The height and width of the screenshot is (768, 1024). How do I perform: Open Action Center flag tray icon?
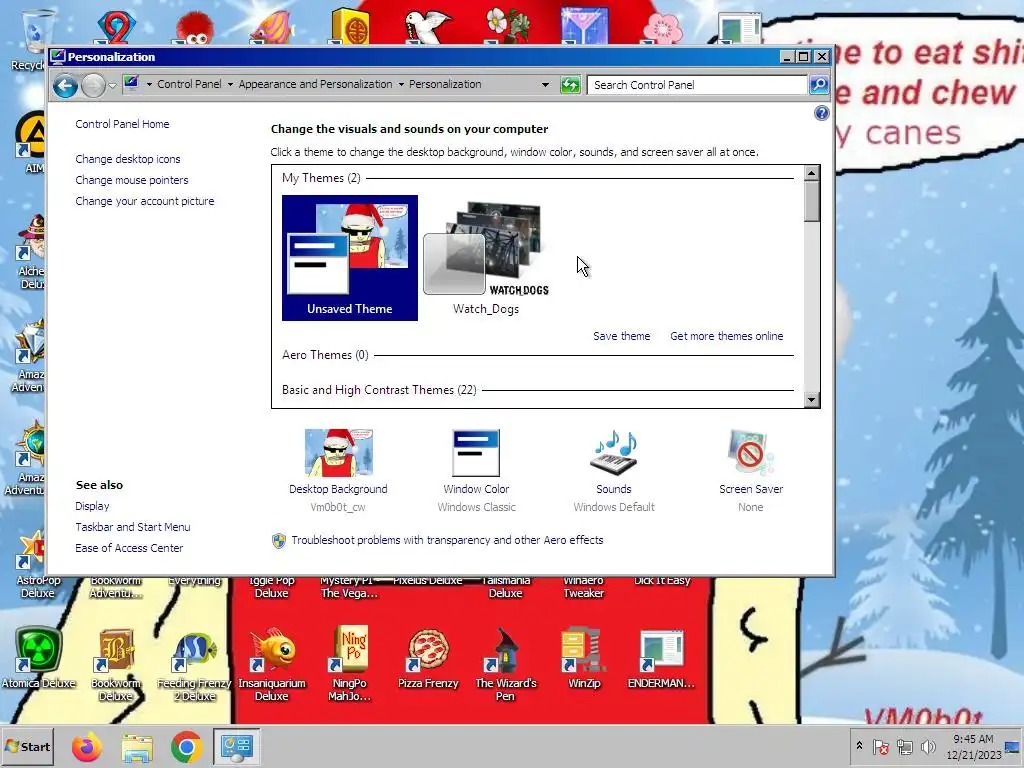[880, 746]
